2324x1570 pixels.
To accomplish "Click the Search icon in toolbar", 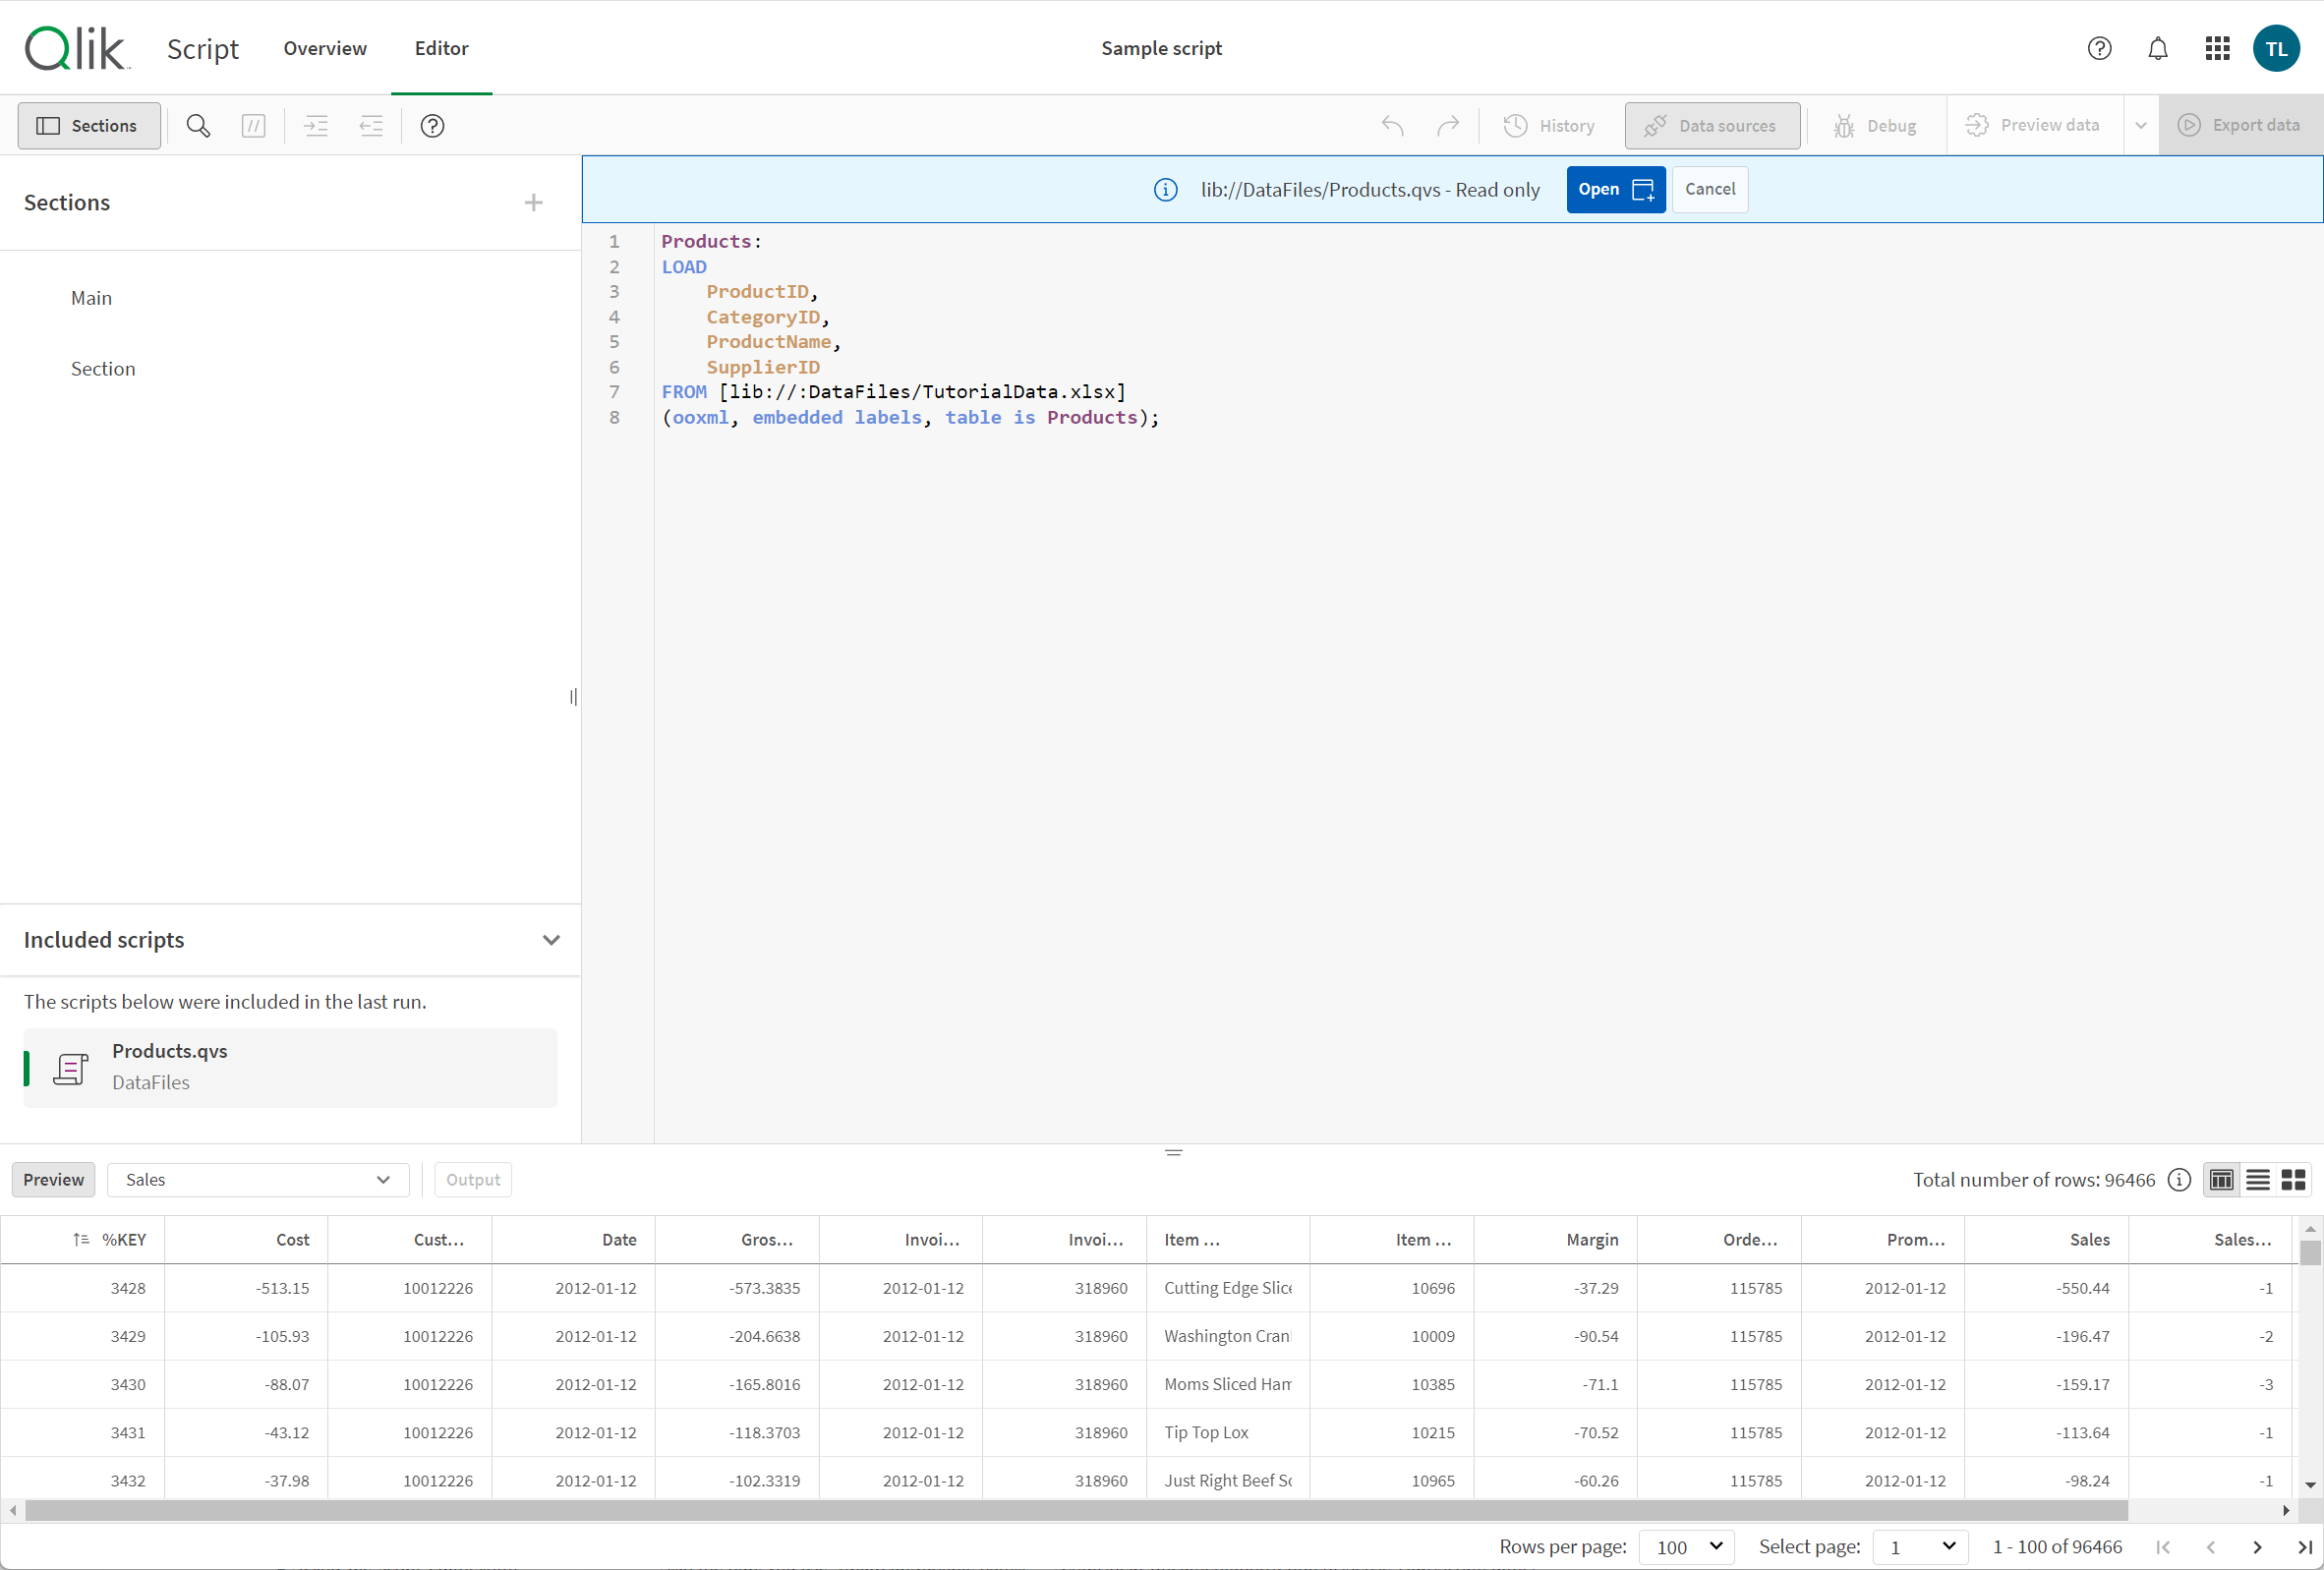I will [197, 125].
